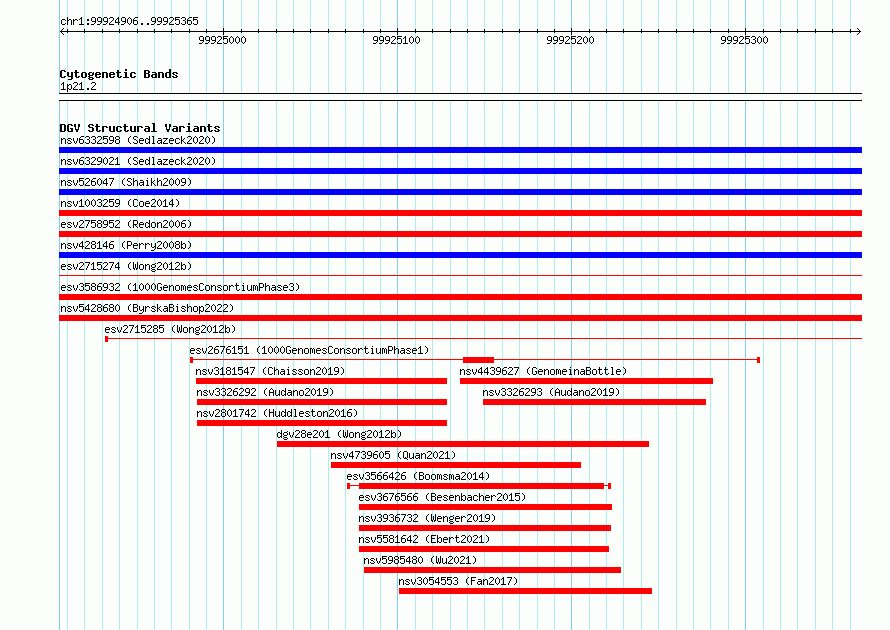890x630 pixels.
Task: Open variant nsv3326292 (Audano2019)
Action: click(x=265, y=392)
